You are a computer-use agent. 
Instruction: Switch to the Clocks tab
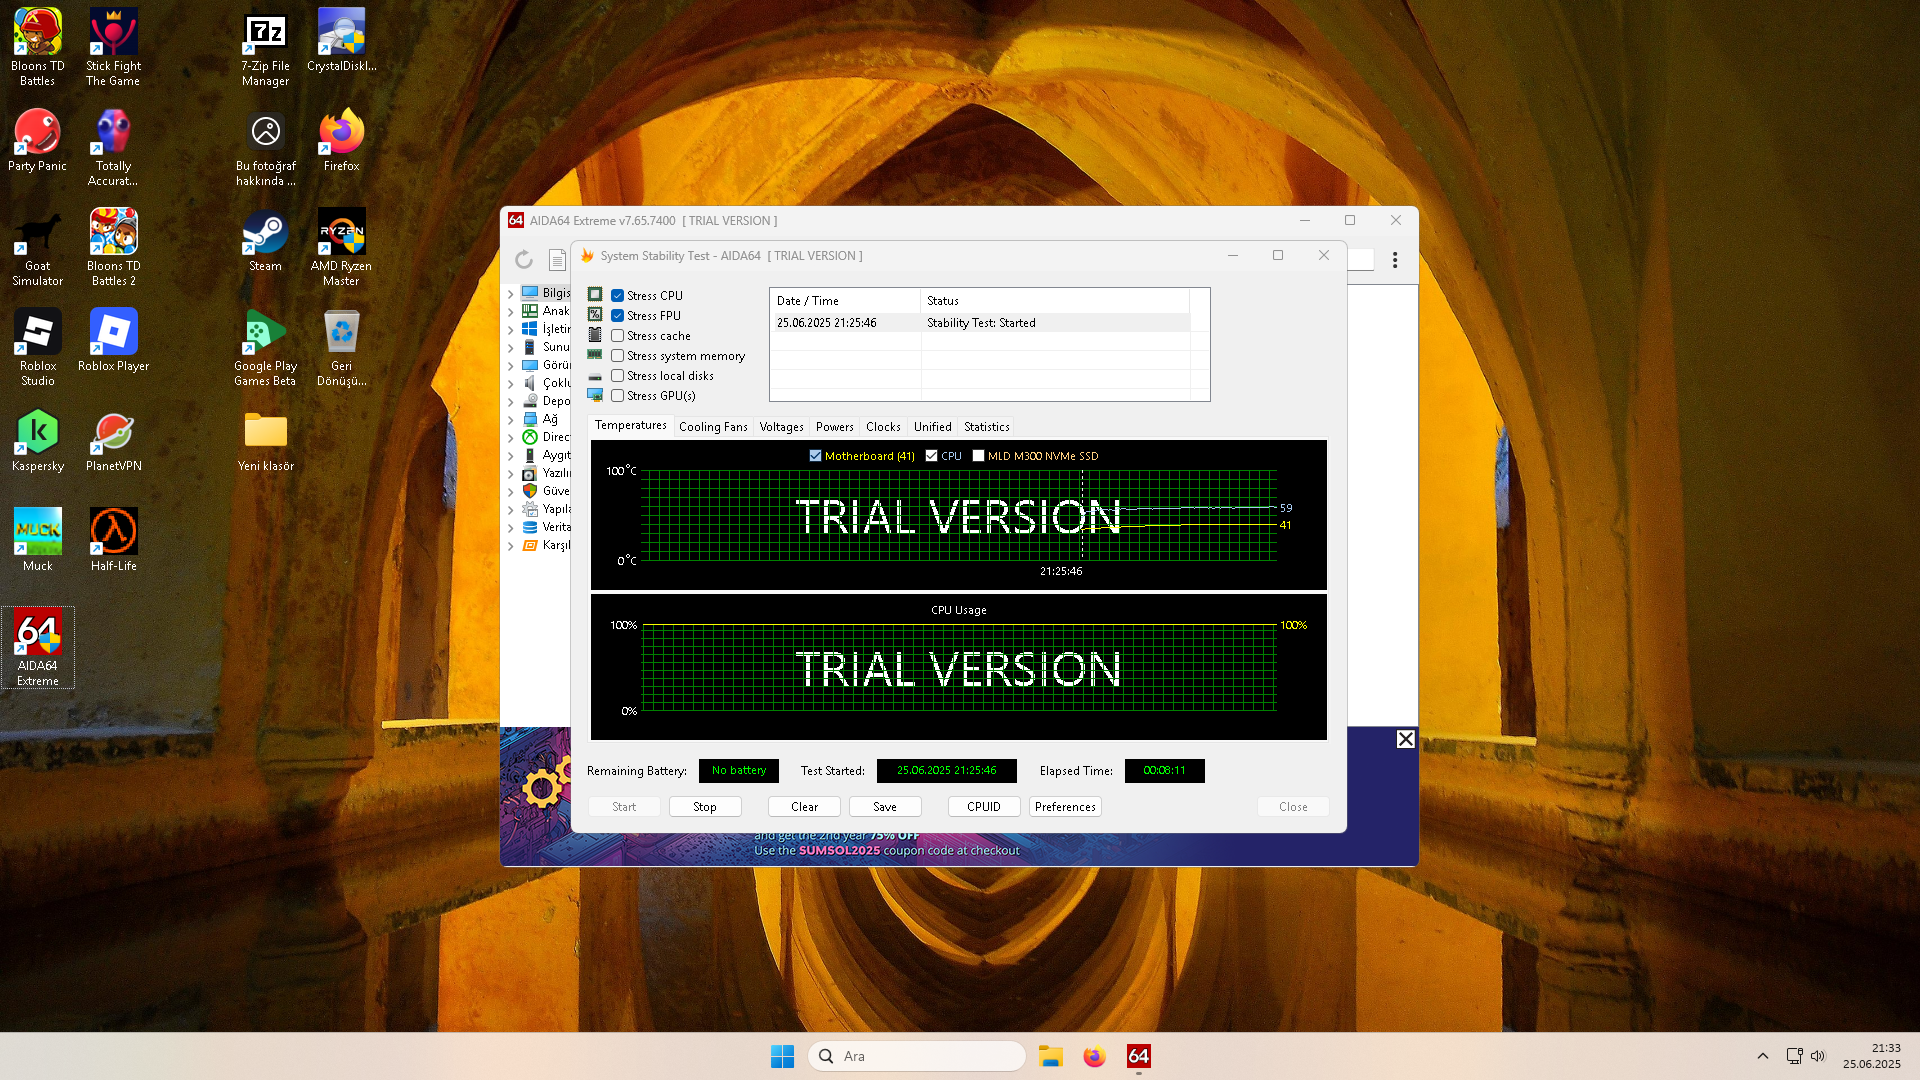point(883,427)
